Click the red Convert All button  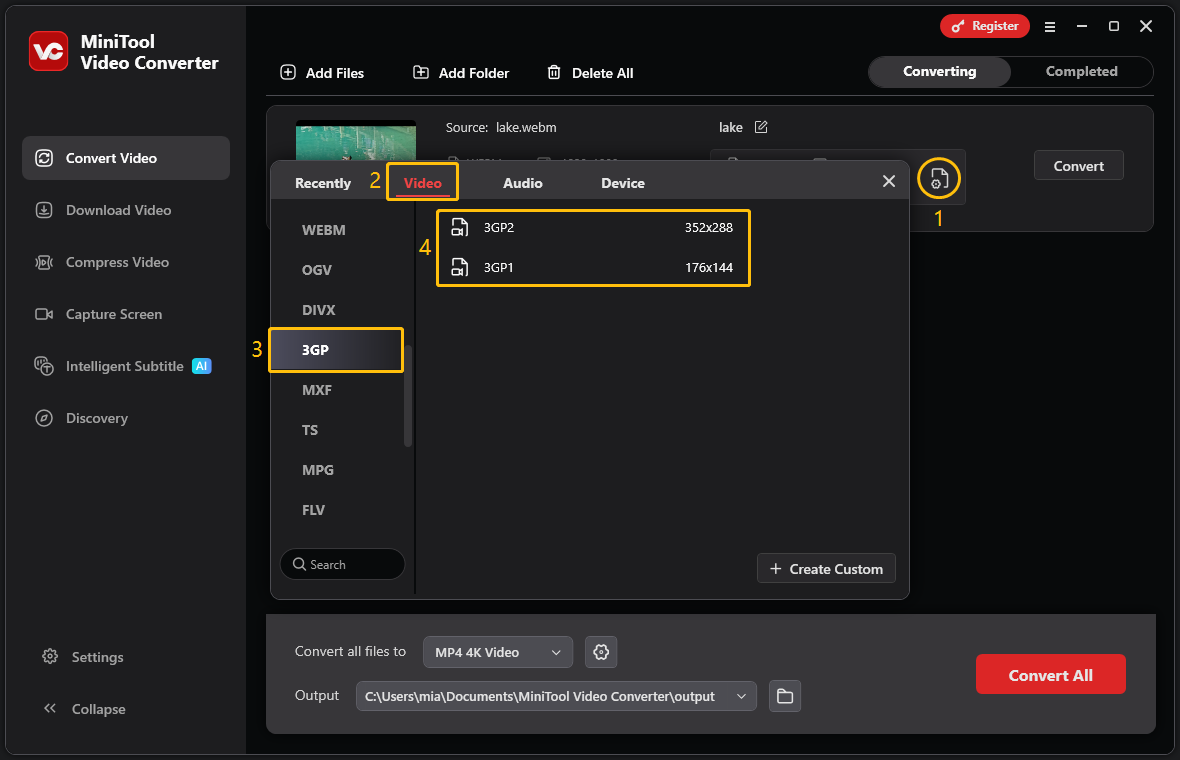click(1051, 675)
